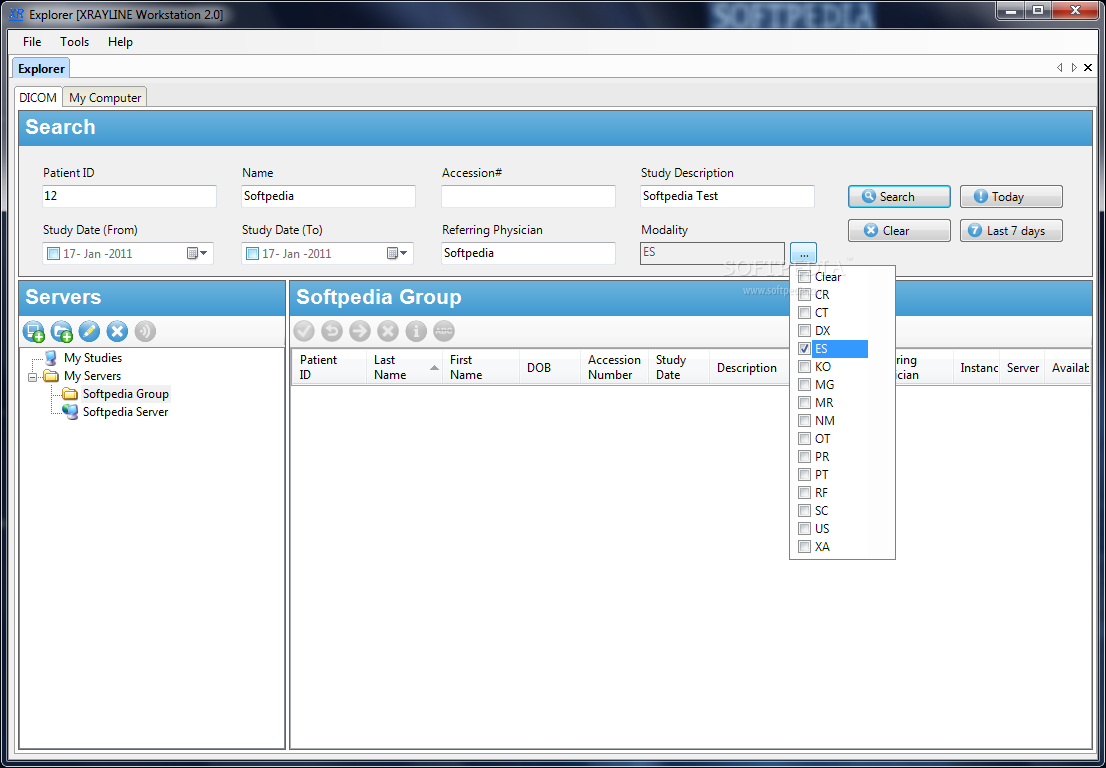The height and width of the screenshot is (768, 1106).
Task: Uncheck the ES modality checkbox
Action: coord(804,348)
